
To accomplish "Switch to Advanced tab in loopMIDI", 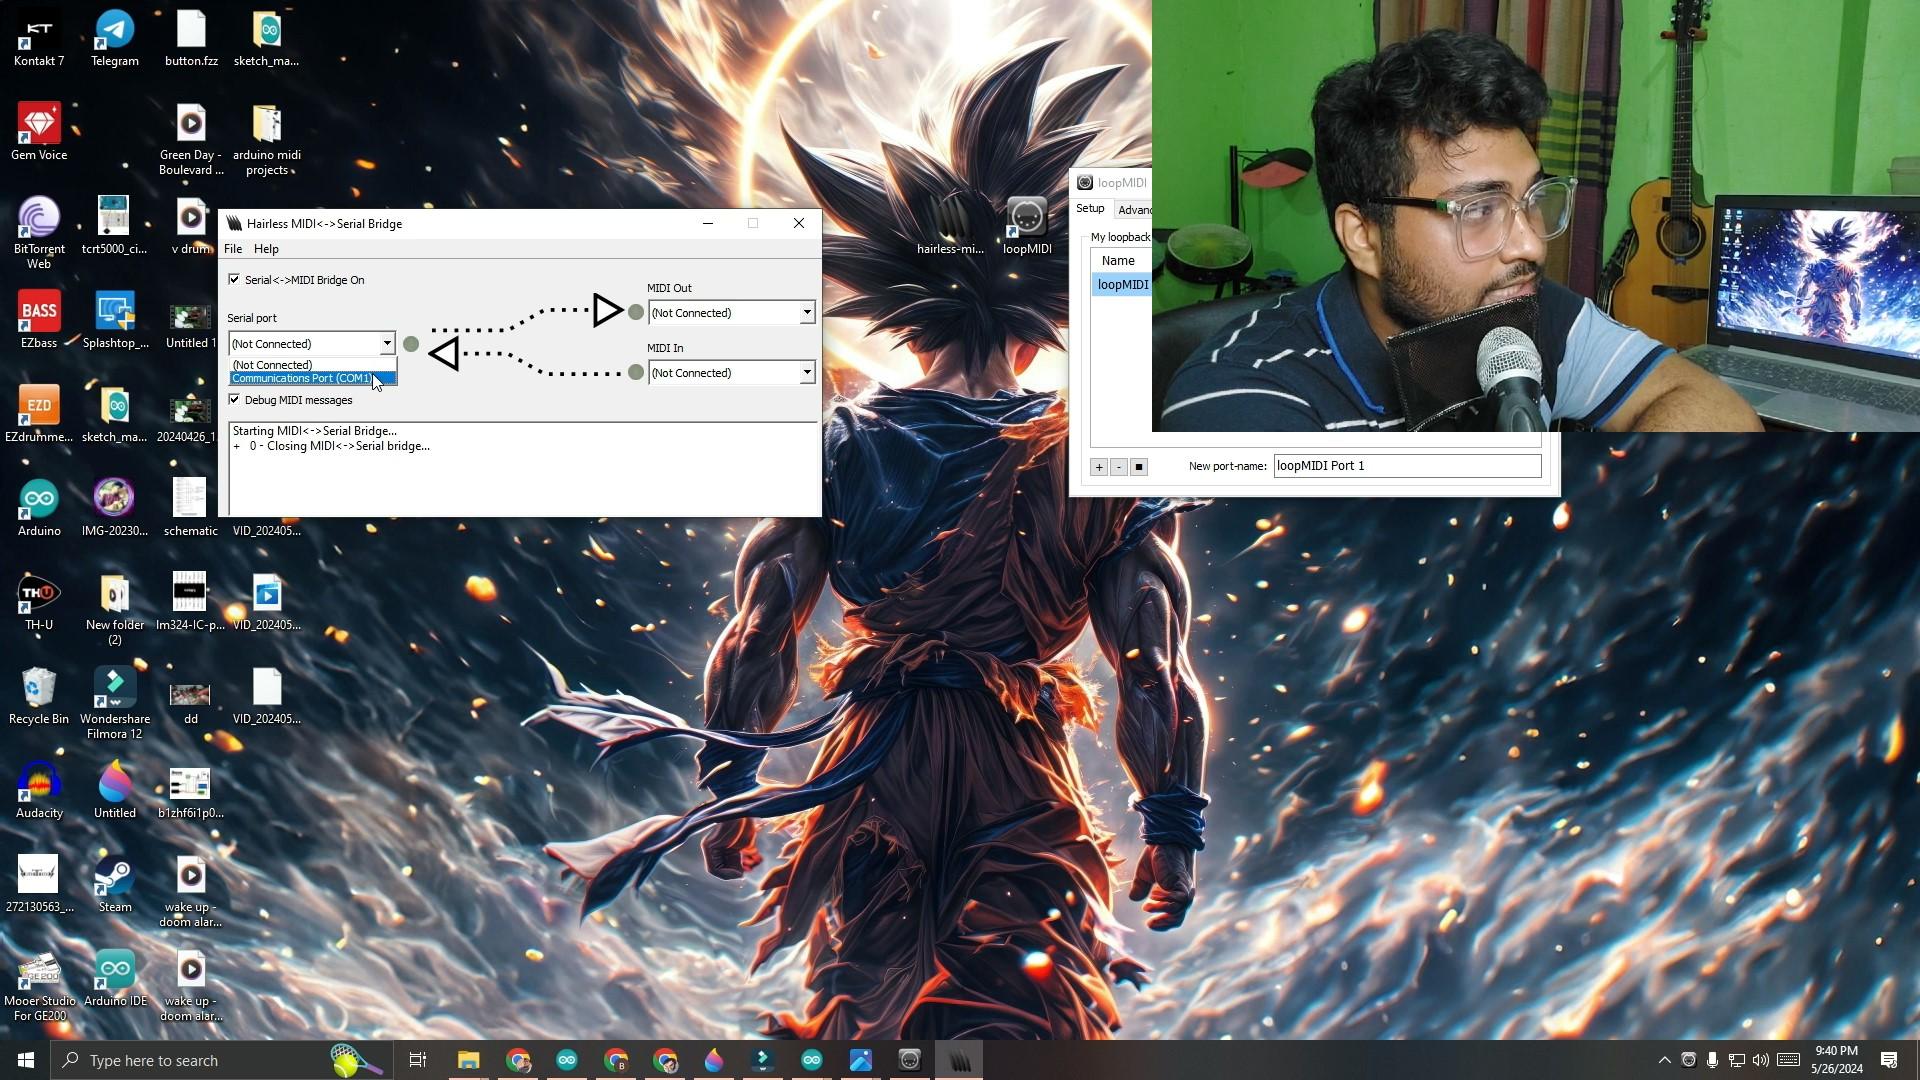I will (1134, 210).
